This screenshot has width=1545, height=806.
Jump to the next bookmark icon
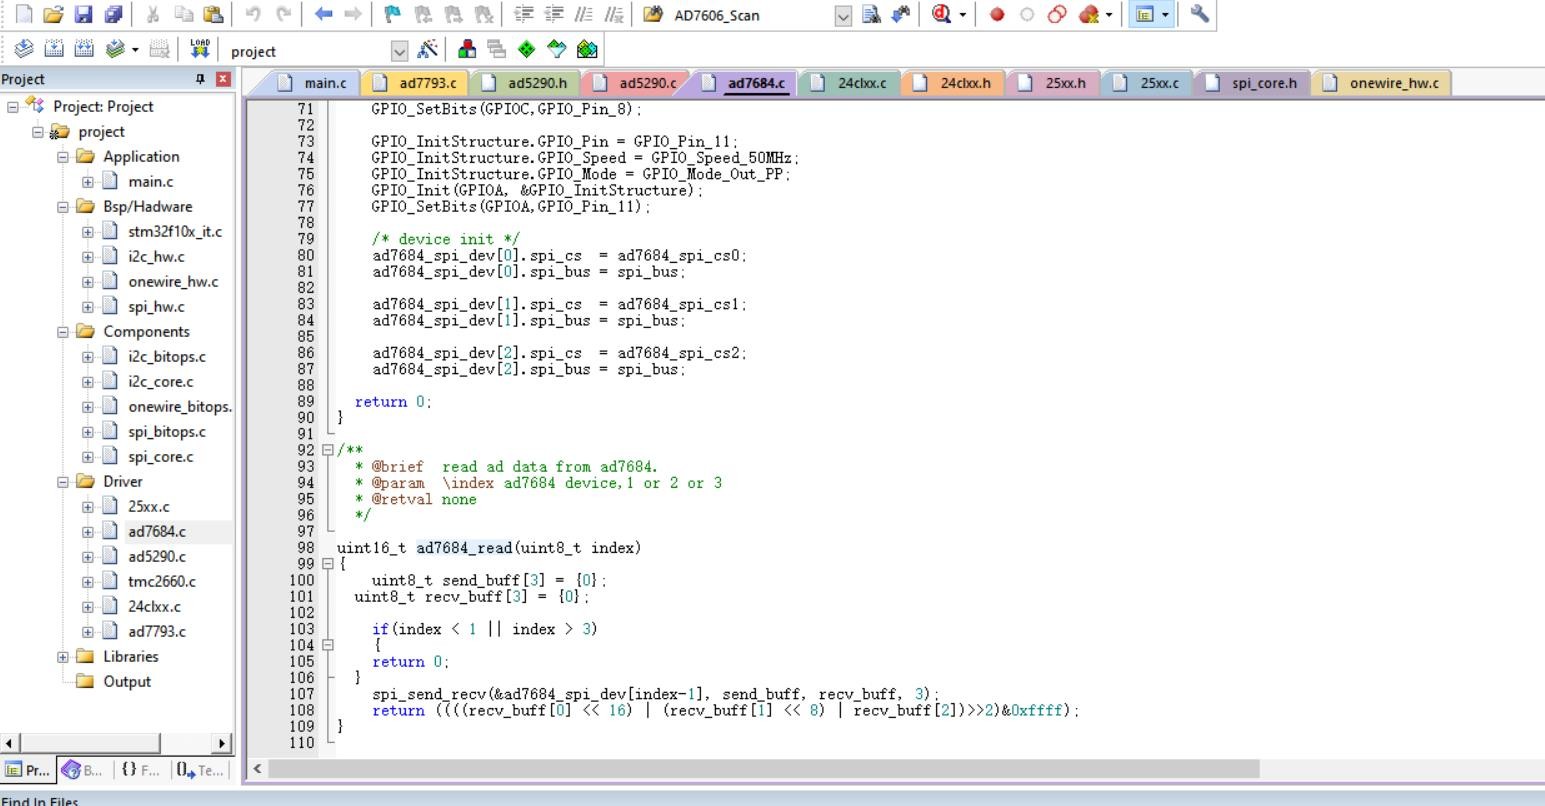[453, 14]
